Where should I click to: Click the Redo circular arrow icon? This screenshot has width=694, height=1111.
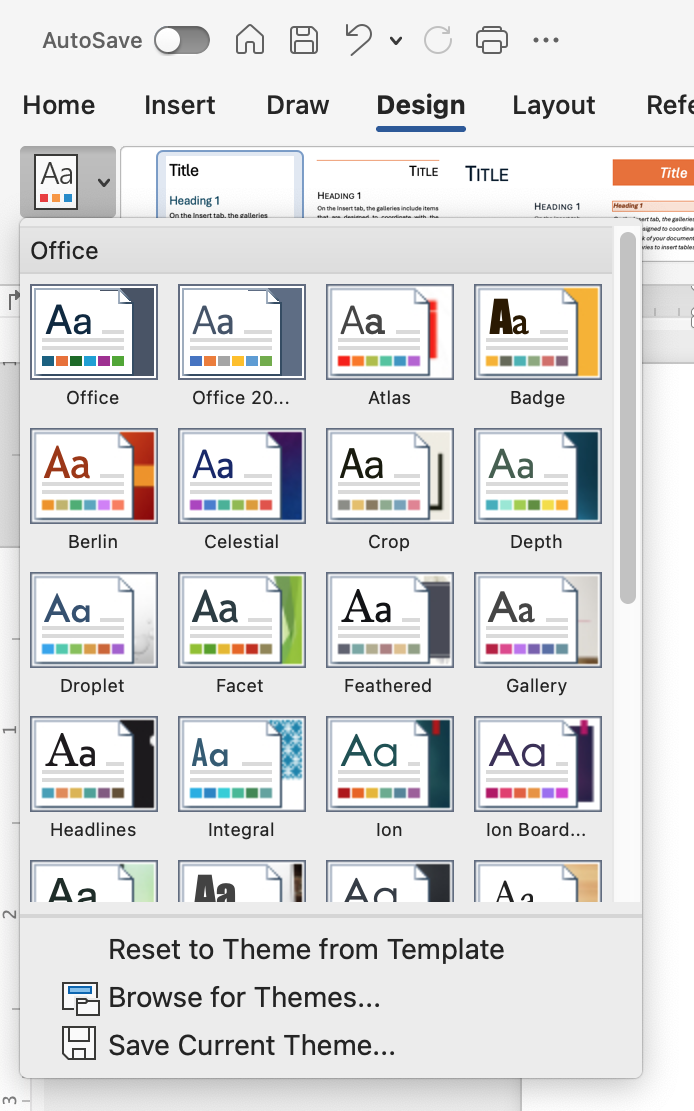coord(438,40)
